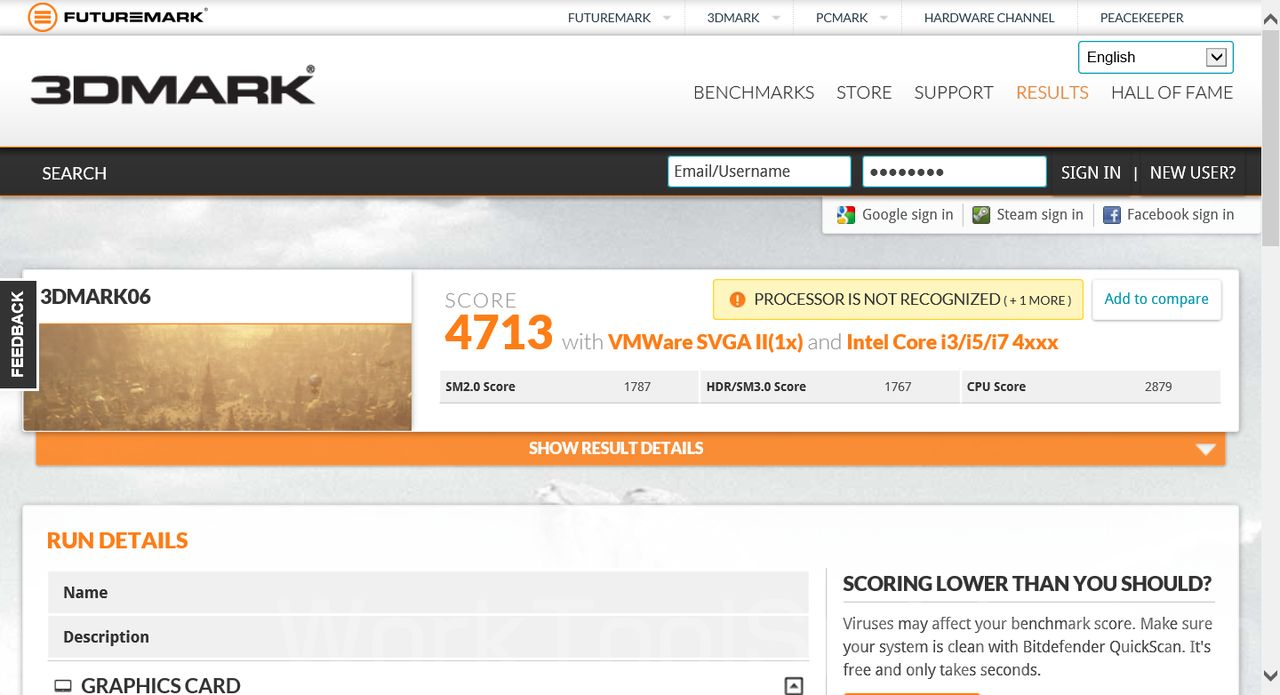Click the Intel Core i3/i5/i7 4xxx link
1280x695 pixels.
952,342
